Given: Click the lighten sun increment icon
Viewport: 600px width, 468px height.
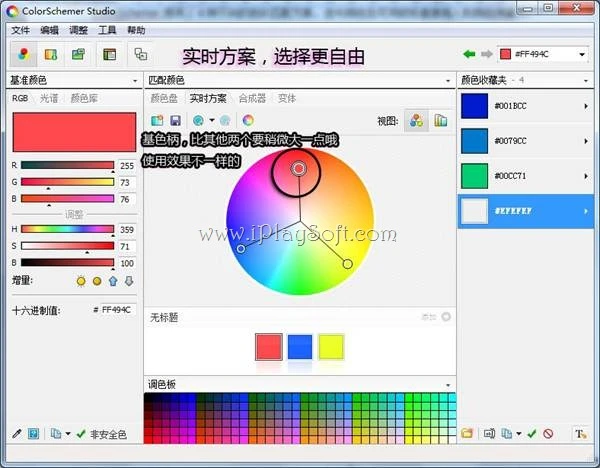Looking at the screenshot, I should [x=81, y=281].
